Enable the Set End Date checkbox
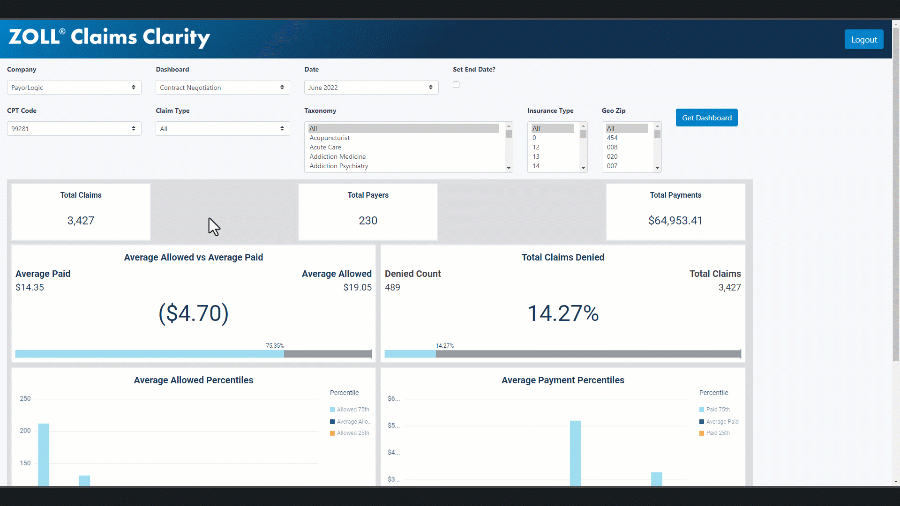The height and width of the screenshot is (506, 900). pos(456,84)
